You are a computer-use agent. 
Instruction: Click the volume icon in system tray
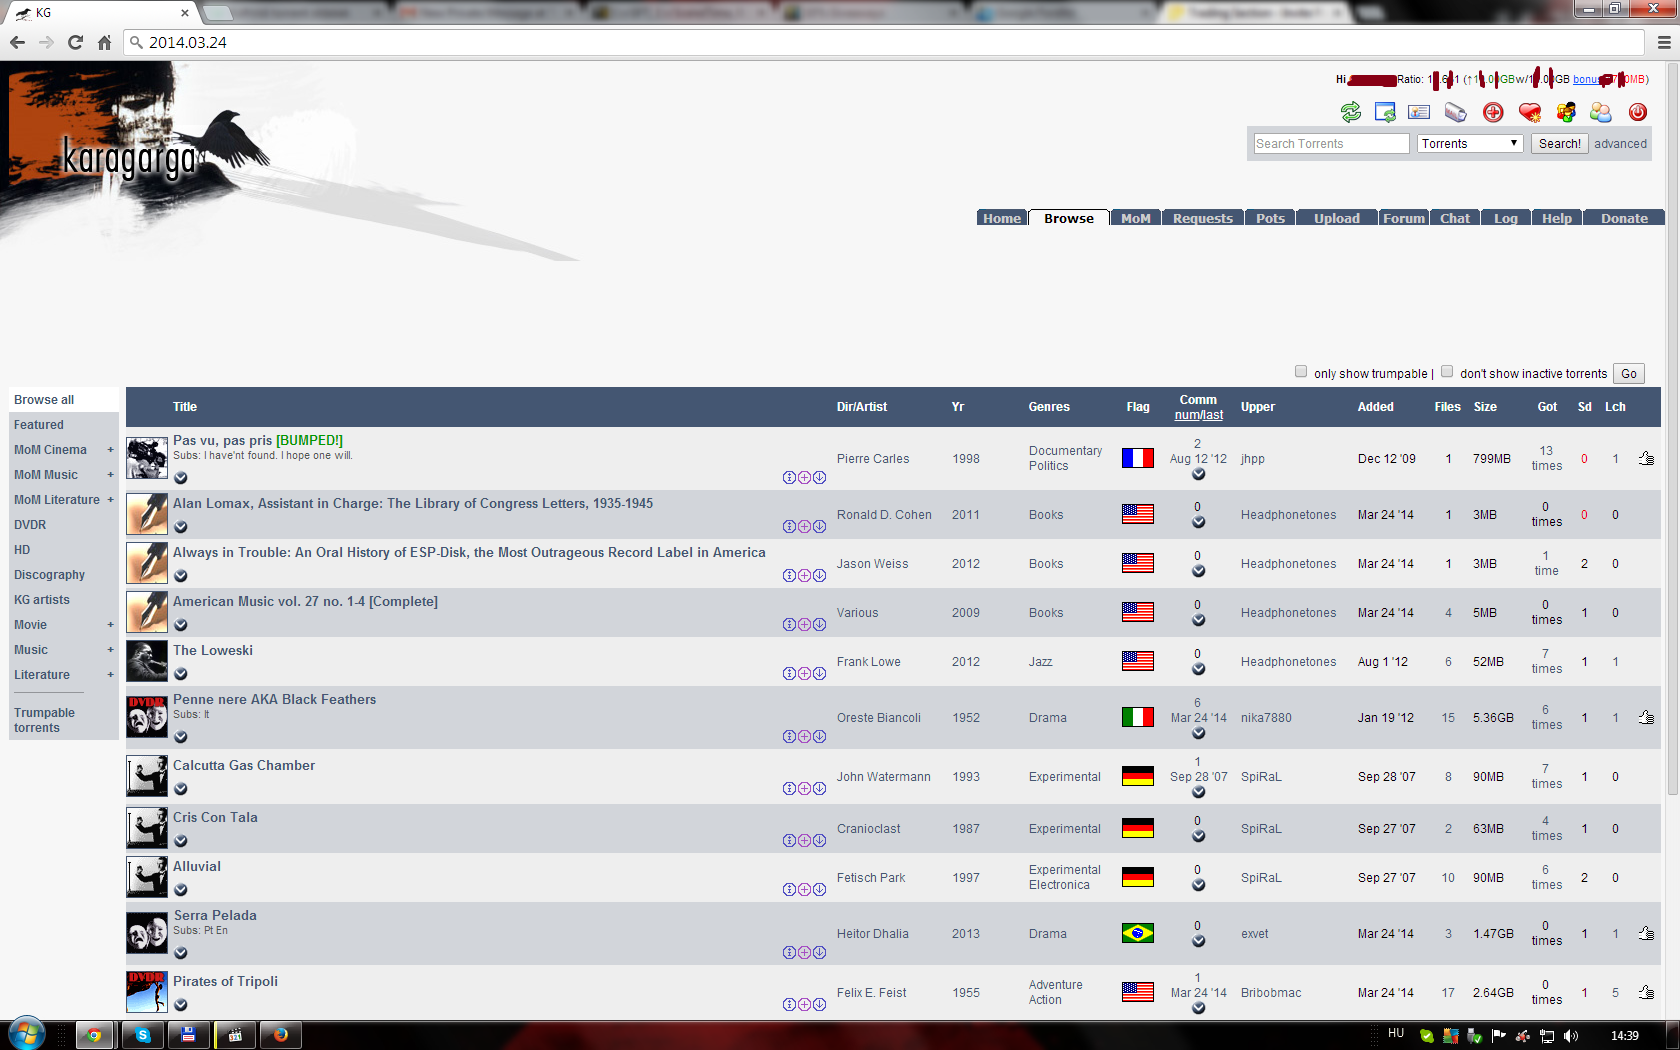(1571, 1035)
